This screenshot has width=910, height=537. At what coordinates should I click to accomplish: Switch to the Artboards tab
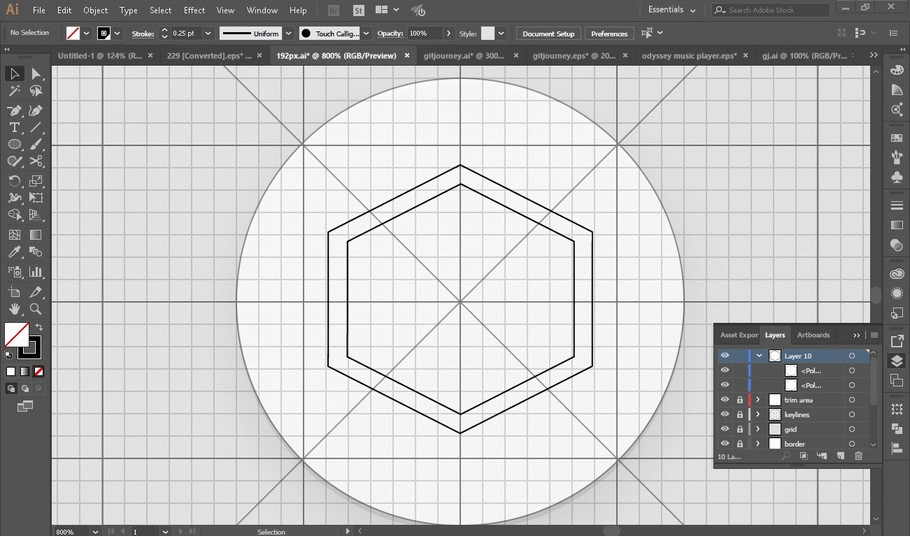813,335
